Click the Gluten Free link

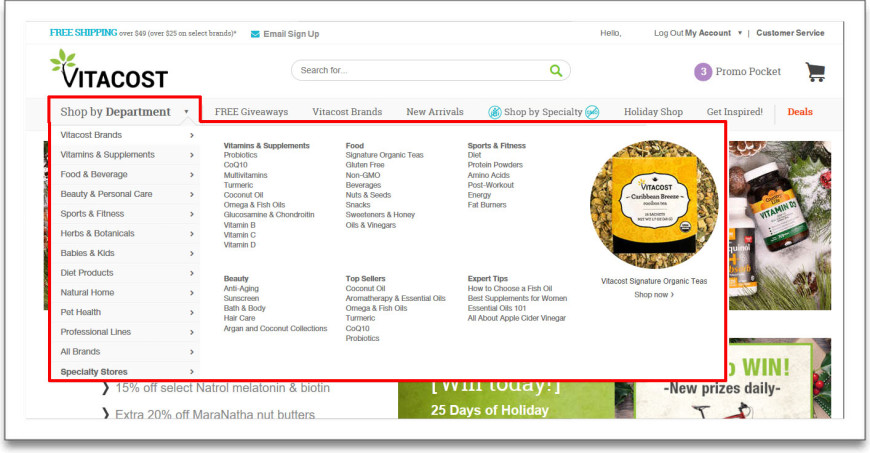click(365, 165)
